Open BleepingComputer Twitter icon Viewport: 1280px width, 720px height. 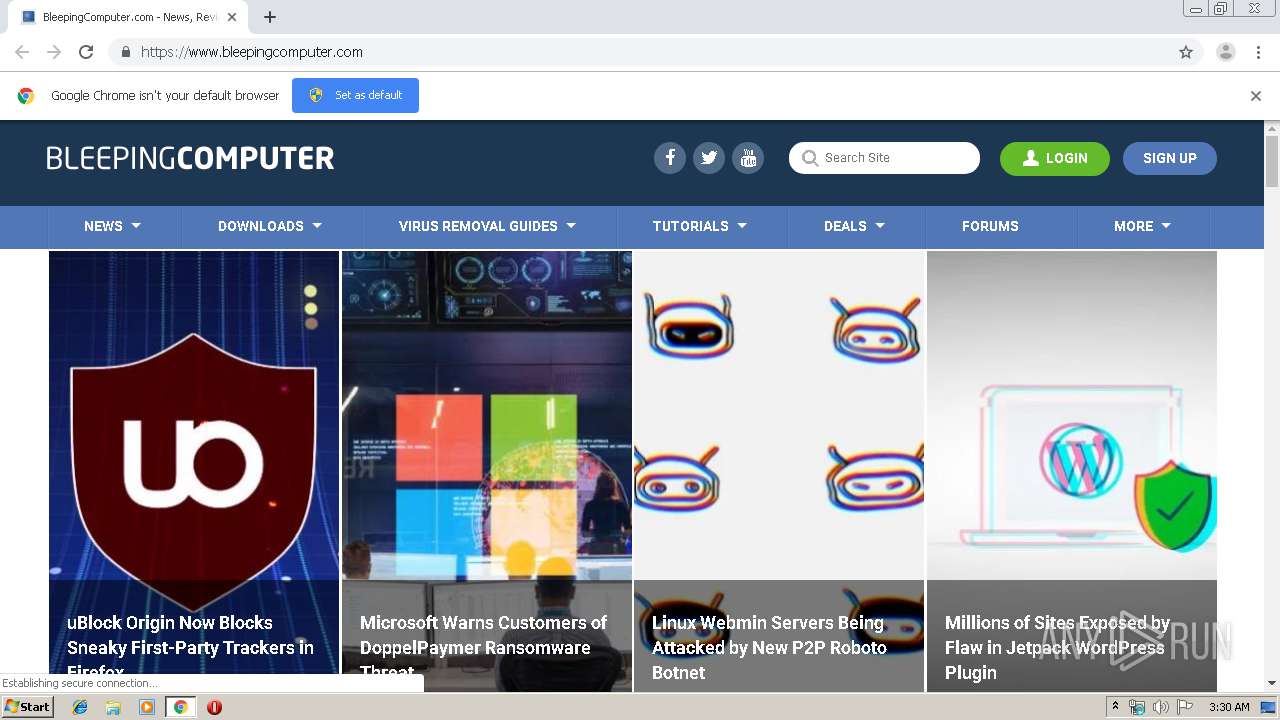point(709,158)
